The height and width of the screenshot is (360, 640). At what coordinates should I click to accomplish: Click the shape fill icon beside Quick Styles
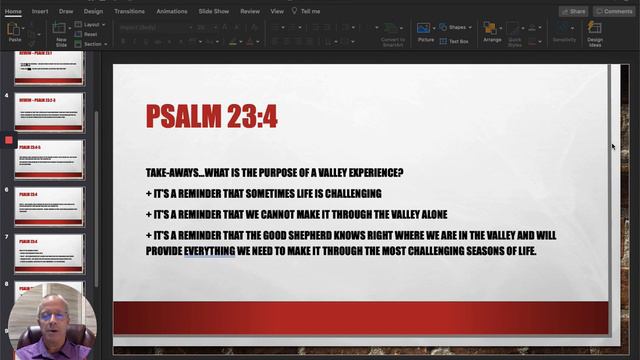click(x=532, y=28)
